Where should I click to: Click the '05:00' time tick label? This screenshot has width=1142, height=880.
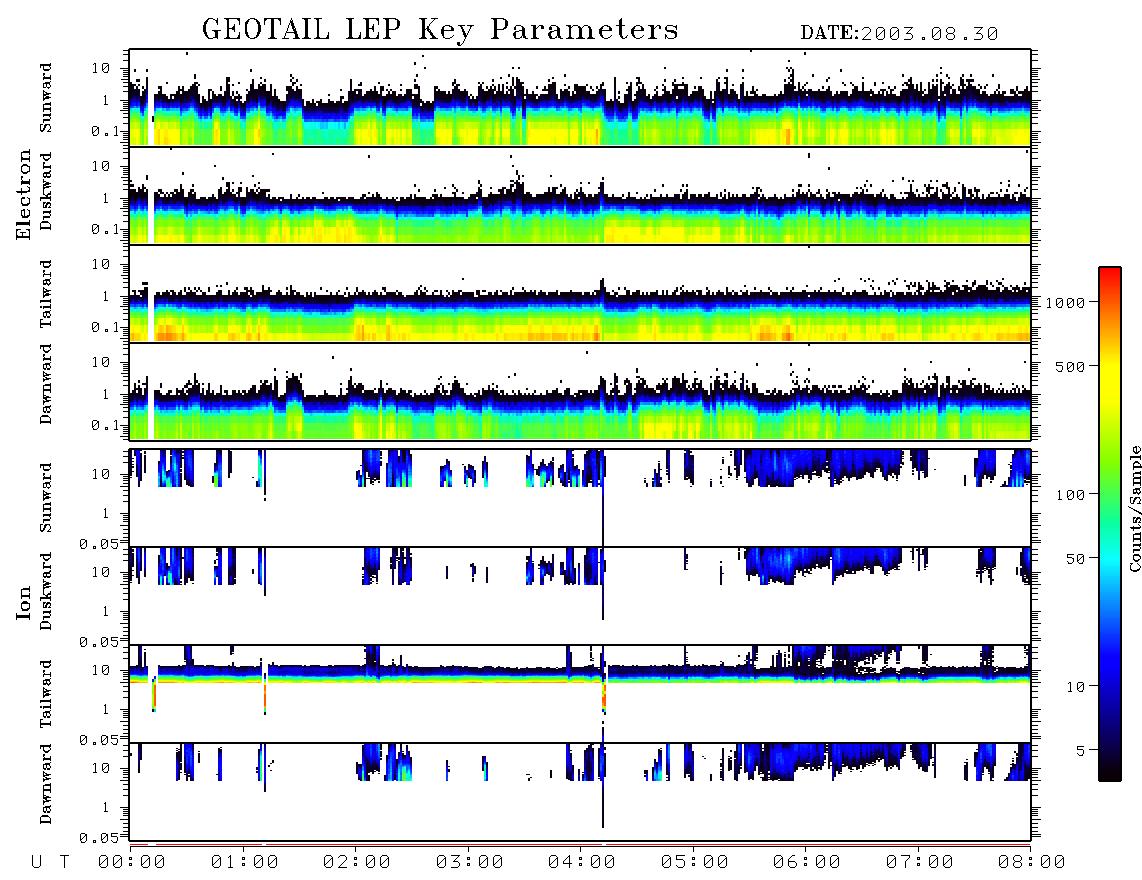pyautogui.click(x=695, y=863)
